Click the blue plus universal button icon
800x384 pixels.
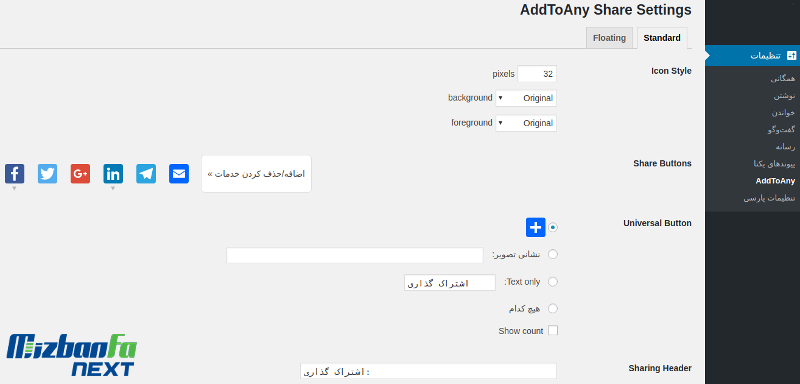536,227
